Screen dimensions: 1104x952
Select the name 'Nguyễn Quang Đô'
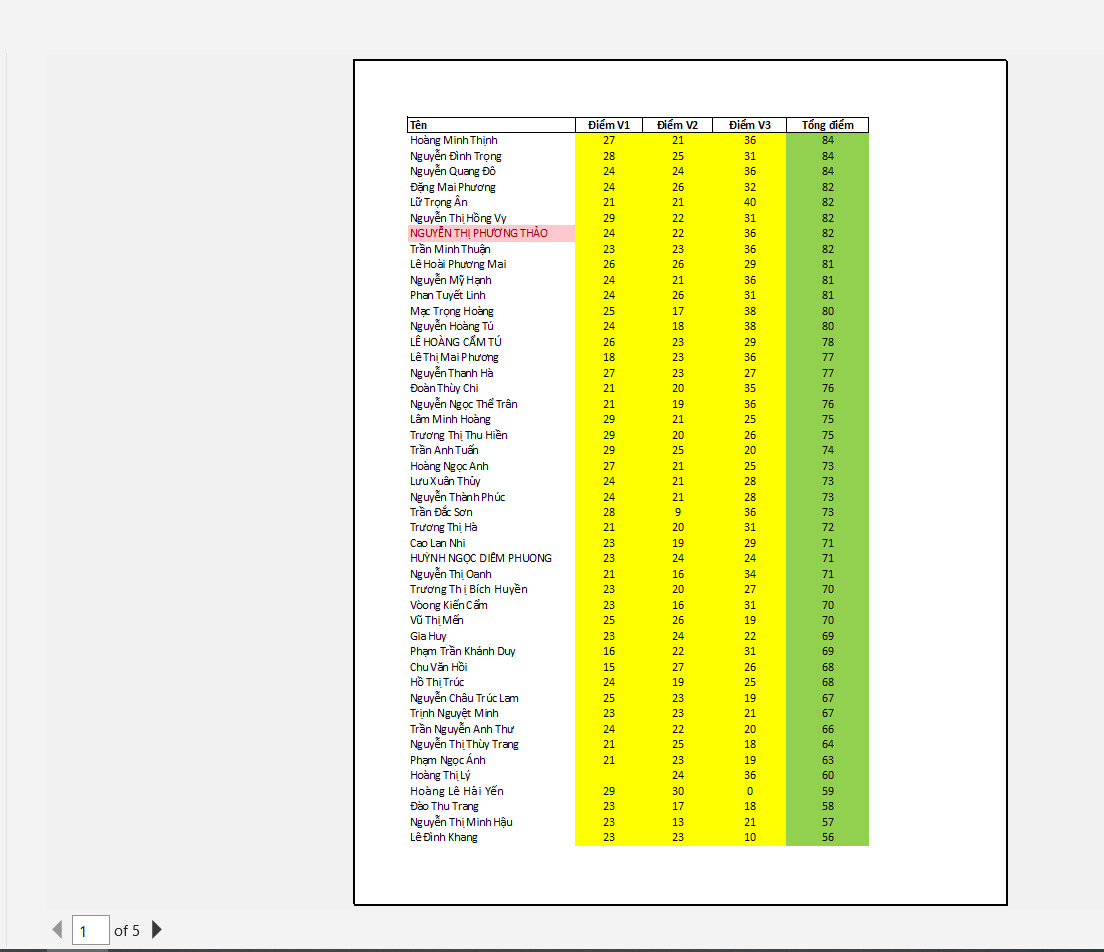[453, 171]
